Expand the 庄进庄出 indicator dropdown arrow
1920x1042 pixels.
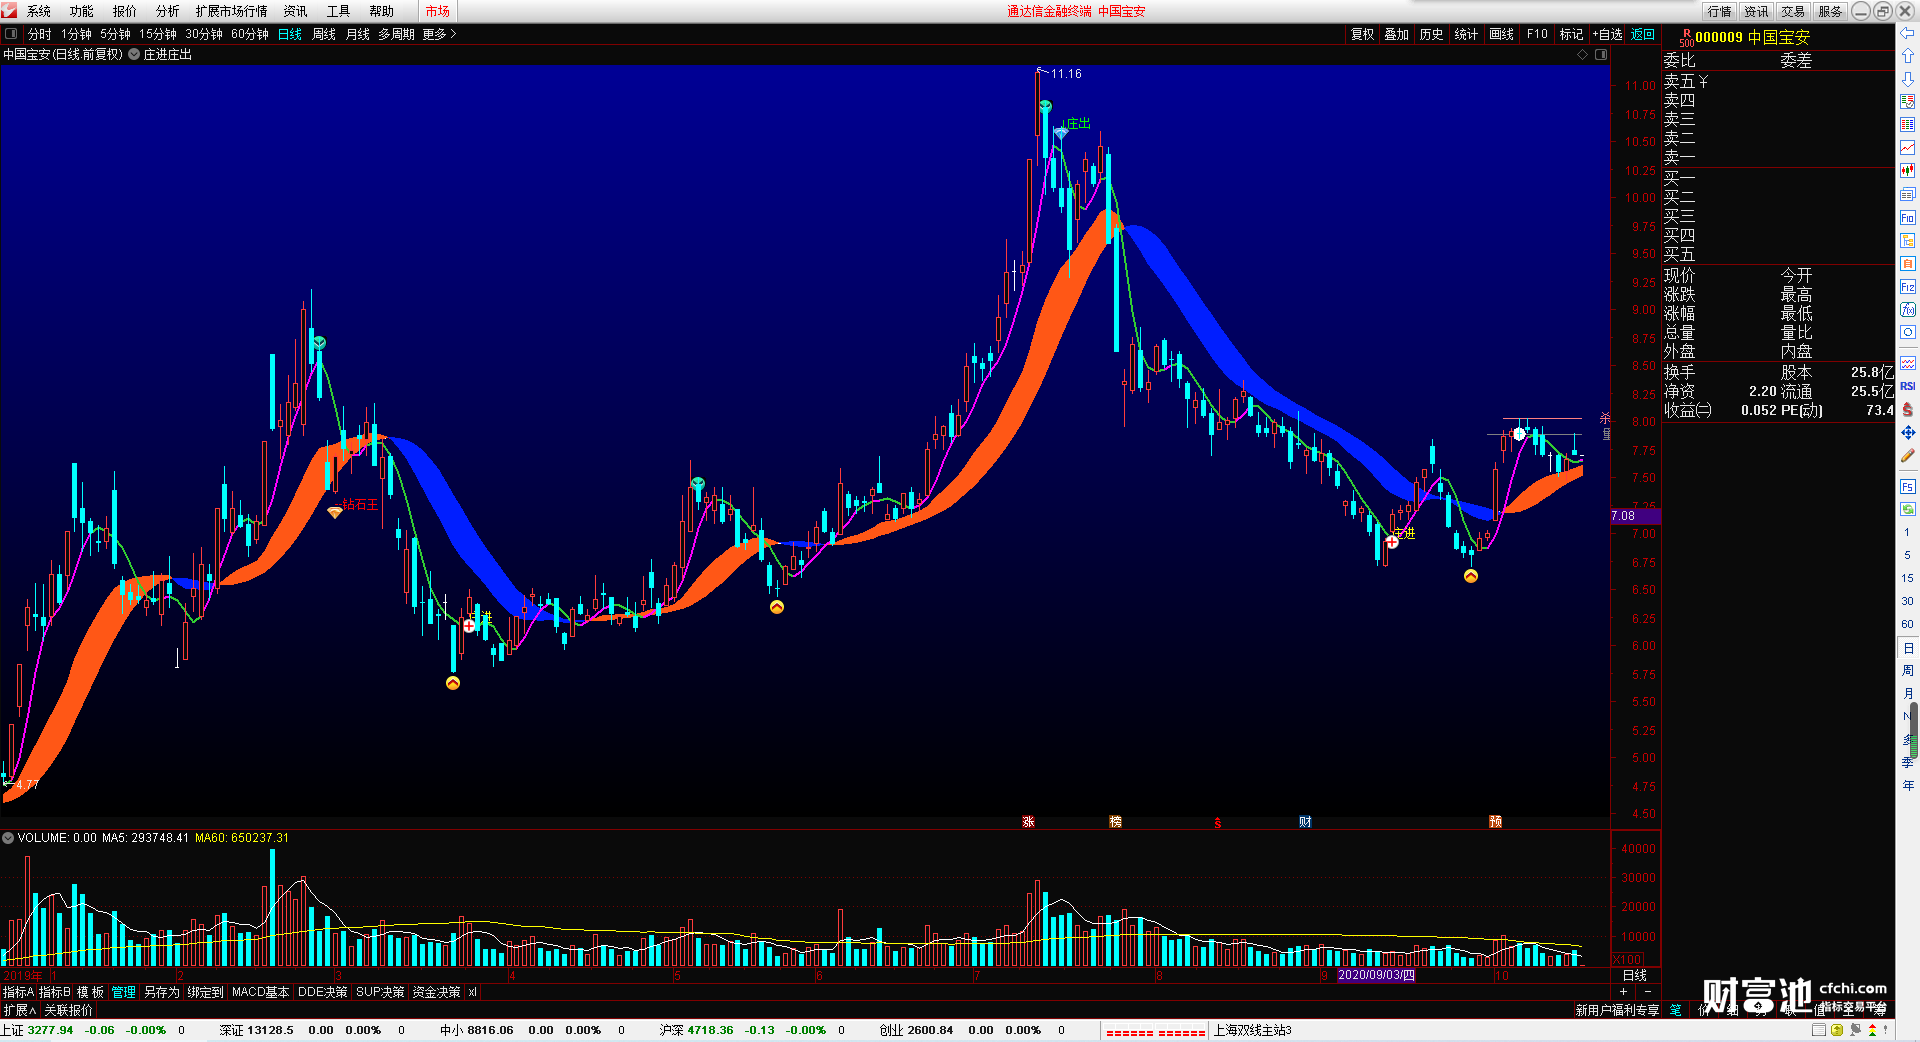click(134, 55)
